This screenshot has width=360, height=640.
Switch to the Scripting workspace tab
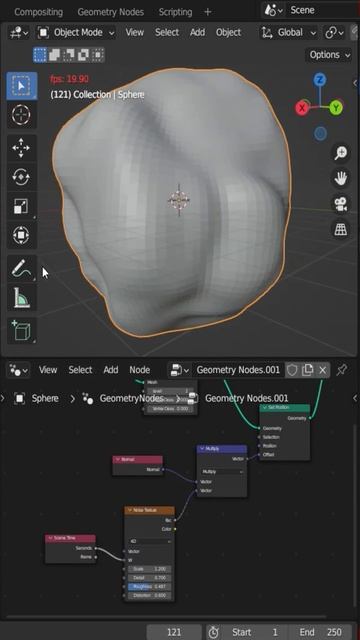pyautogui.click(x=175, y=12)
